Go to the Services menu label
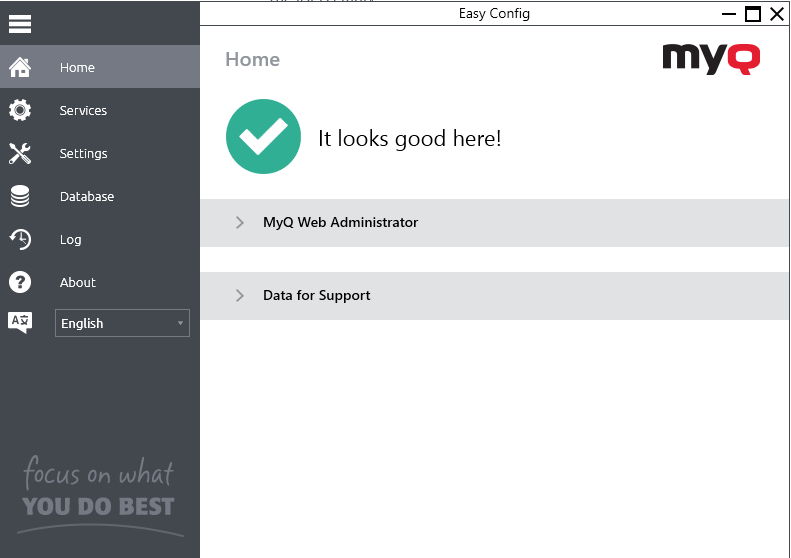The image size is (791, 558). coord(83,111)
